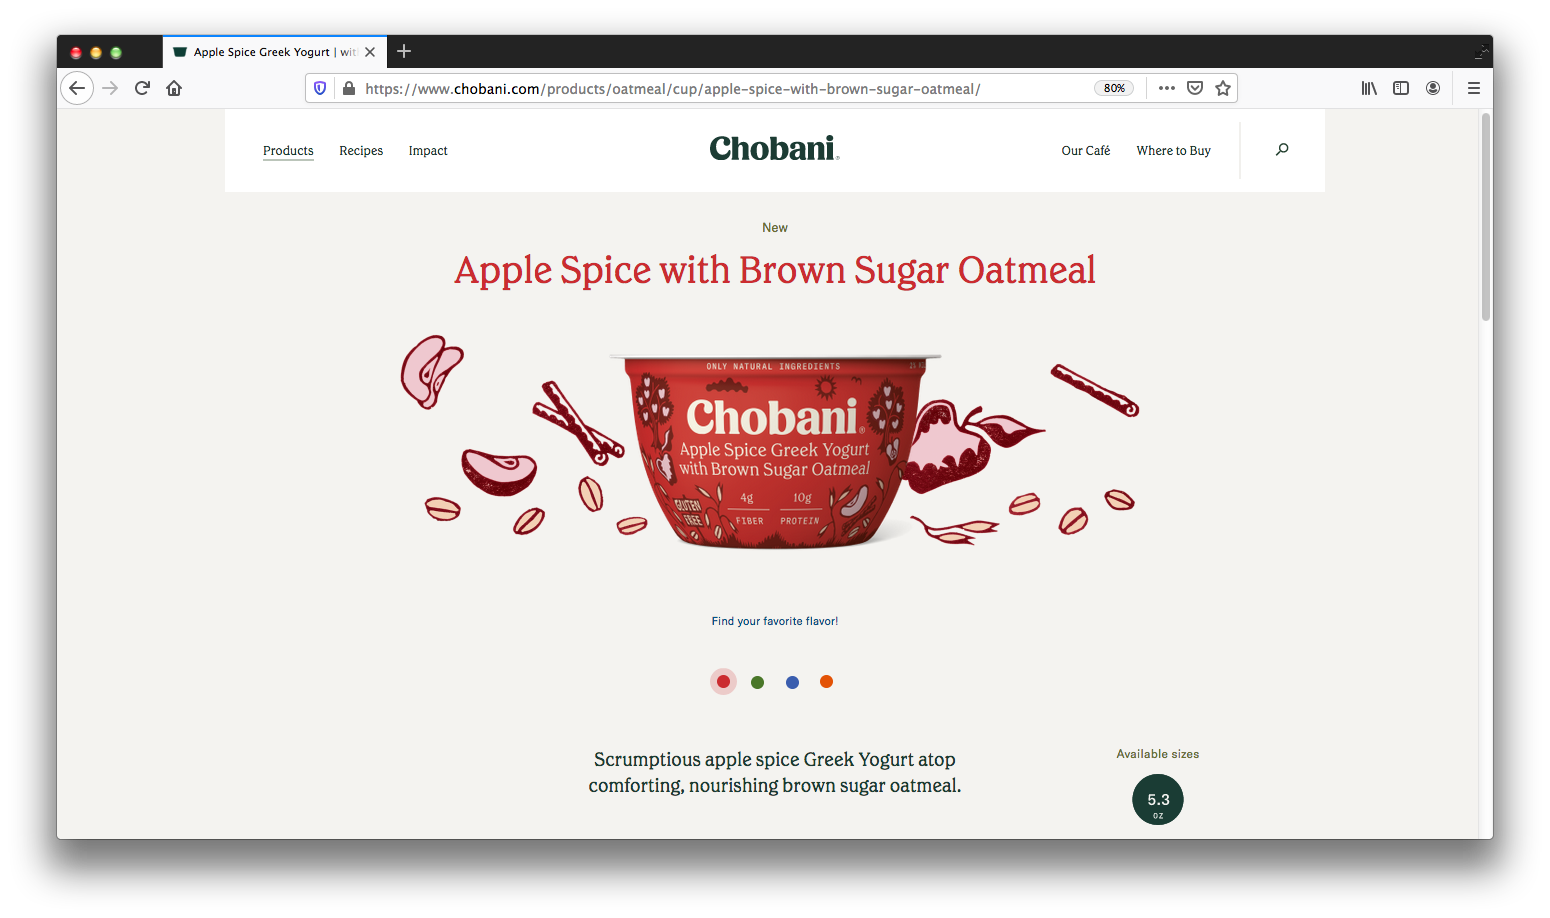Screen dimensions: 1550x918
Task: Open a new browser tab with plus
Action: click(404, 52)
